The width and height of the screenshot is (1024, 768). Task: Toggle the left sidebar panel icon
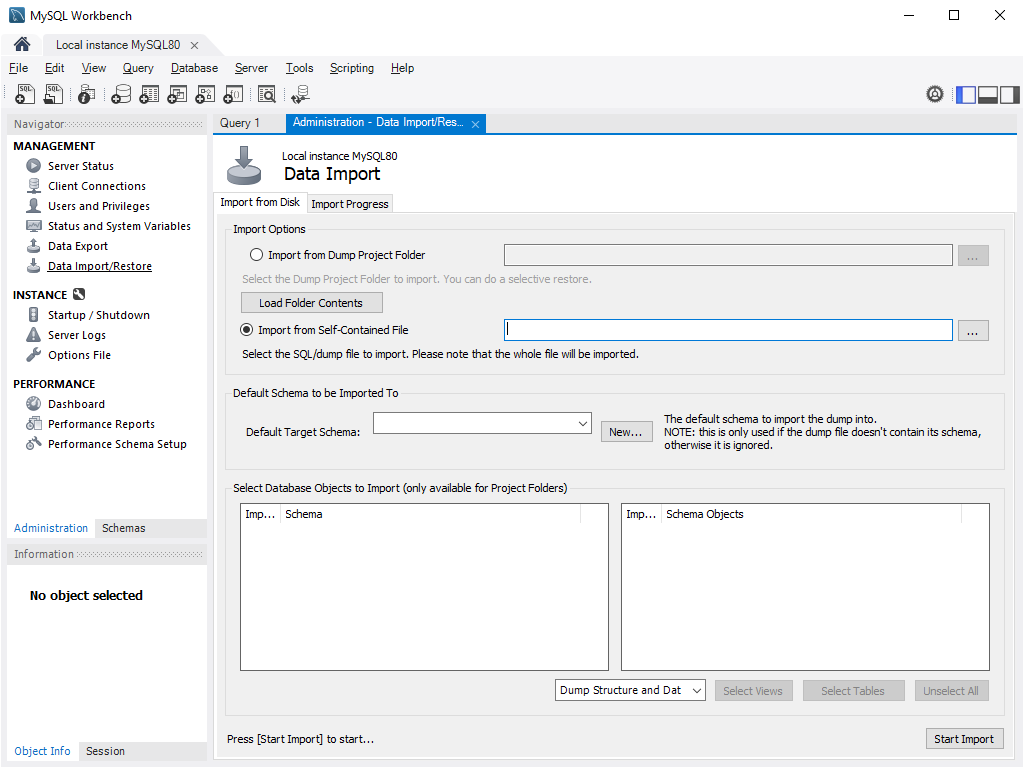pyautogui.click(x=965, y=95)
